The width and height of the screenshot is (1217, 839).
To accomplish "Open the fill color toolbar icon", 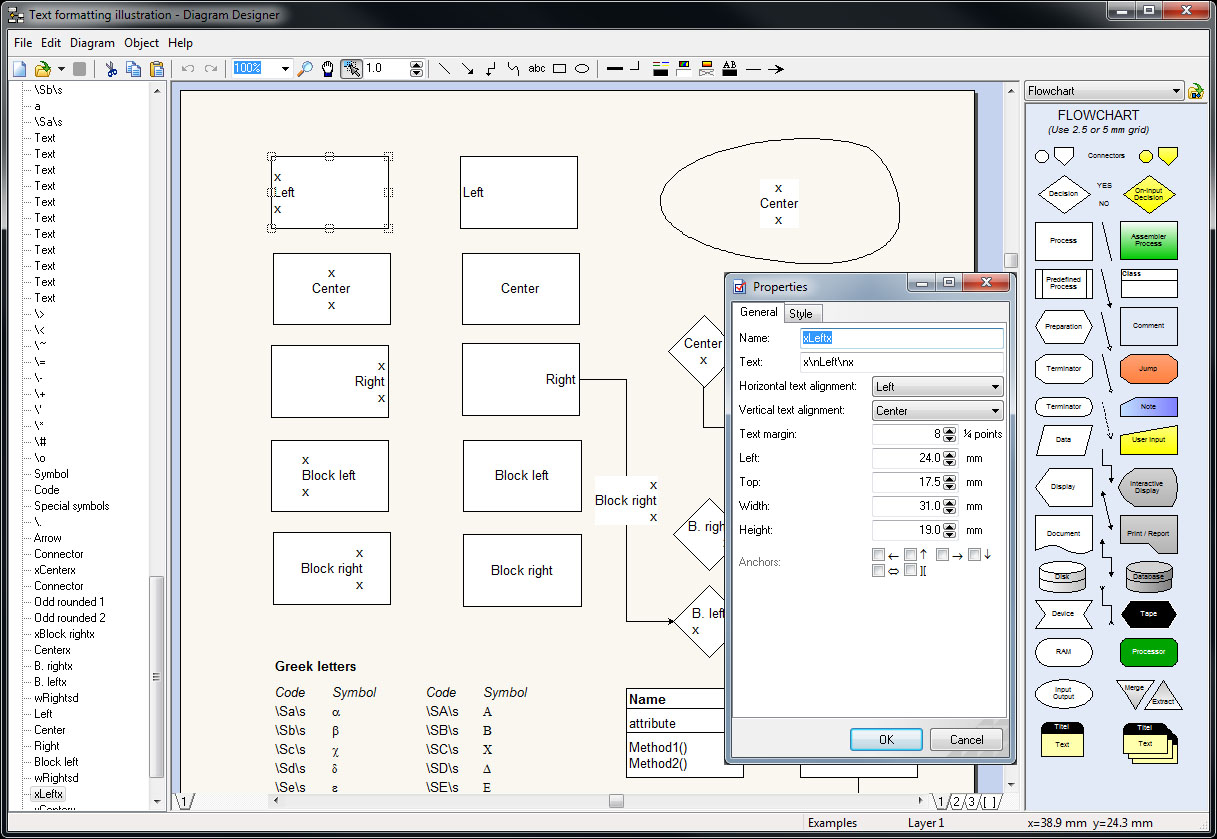I will click(x=684, y=69).
